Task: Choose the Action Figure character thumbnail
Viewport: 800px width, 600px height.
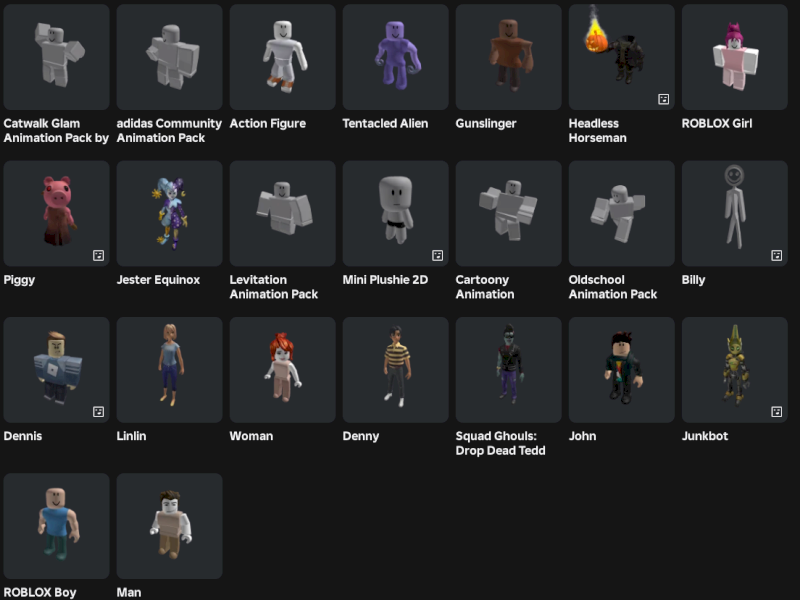Action: coord(283,57)
